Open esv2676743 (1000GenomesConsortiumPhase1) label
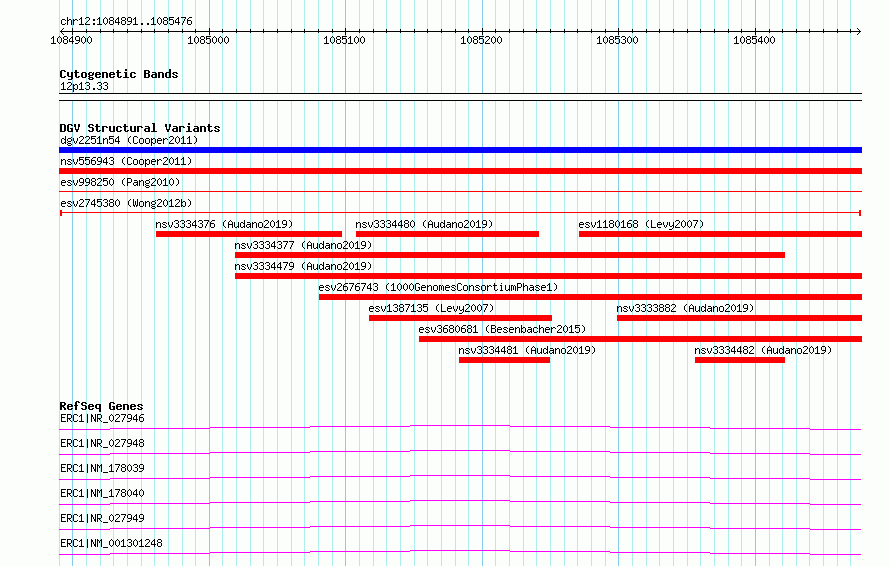890x566 pixels. pos(438,287)
